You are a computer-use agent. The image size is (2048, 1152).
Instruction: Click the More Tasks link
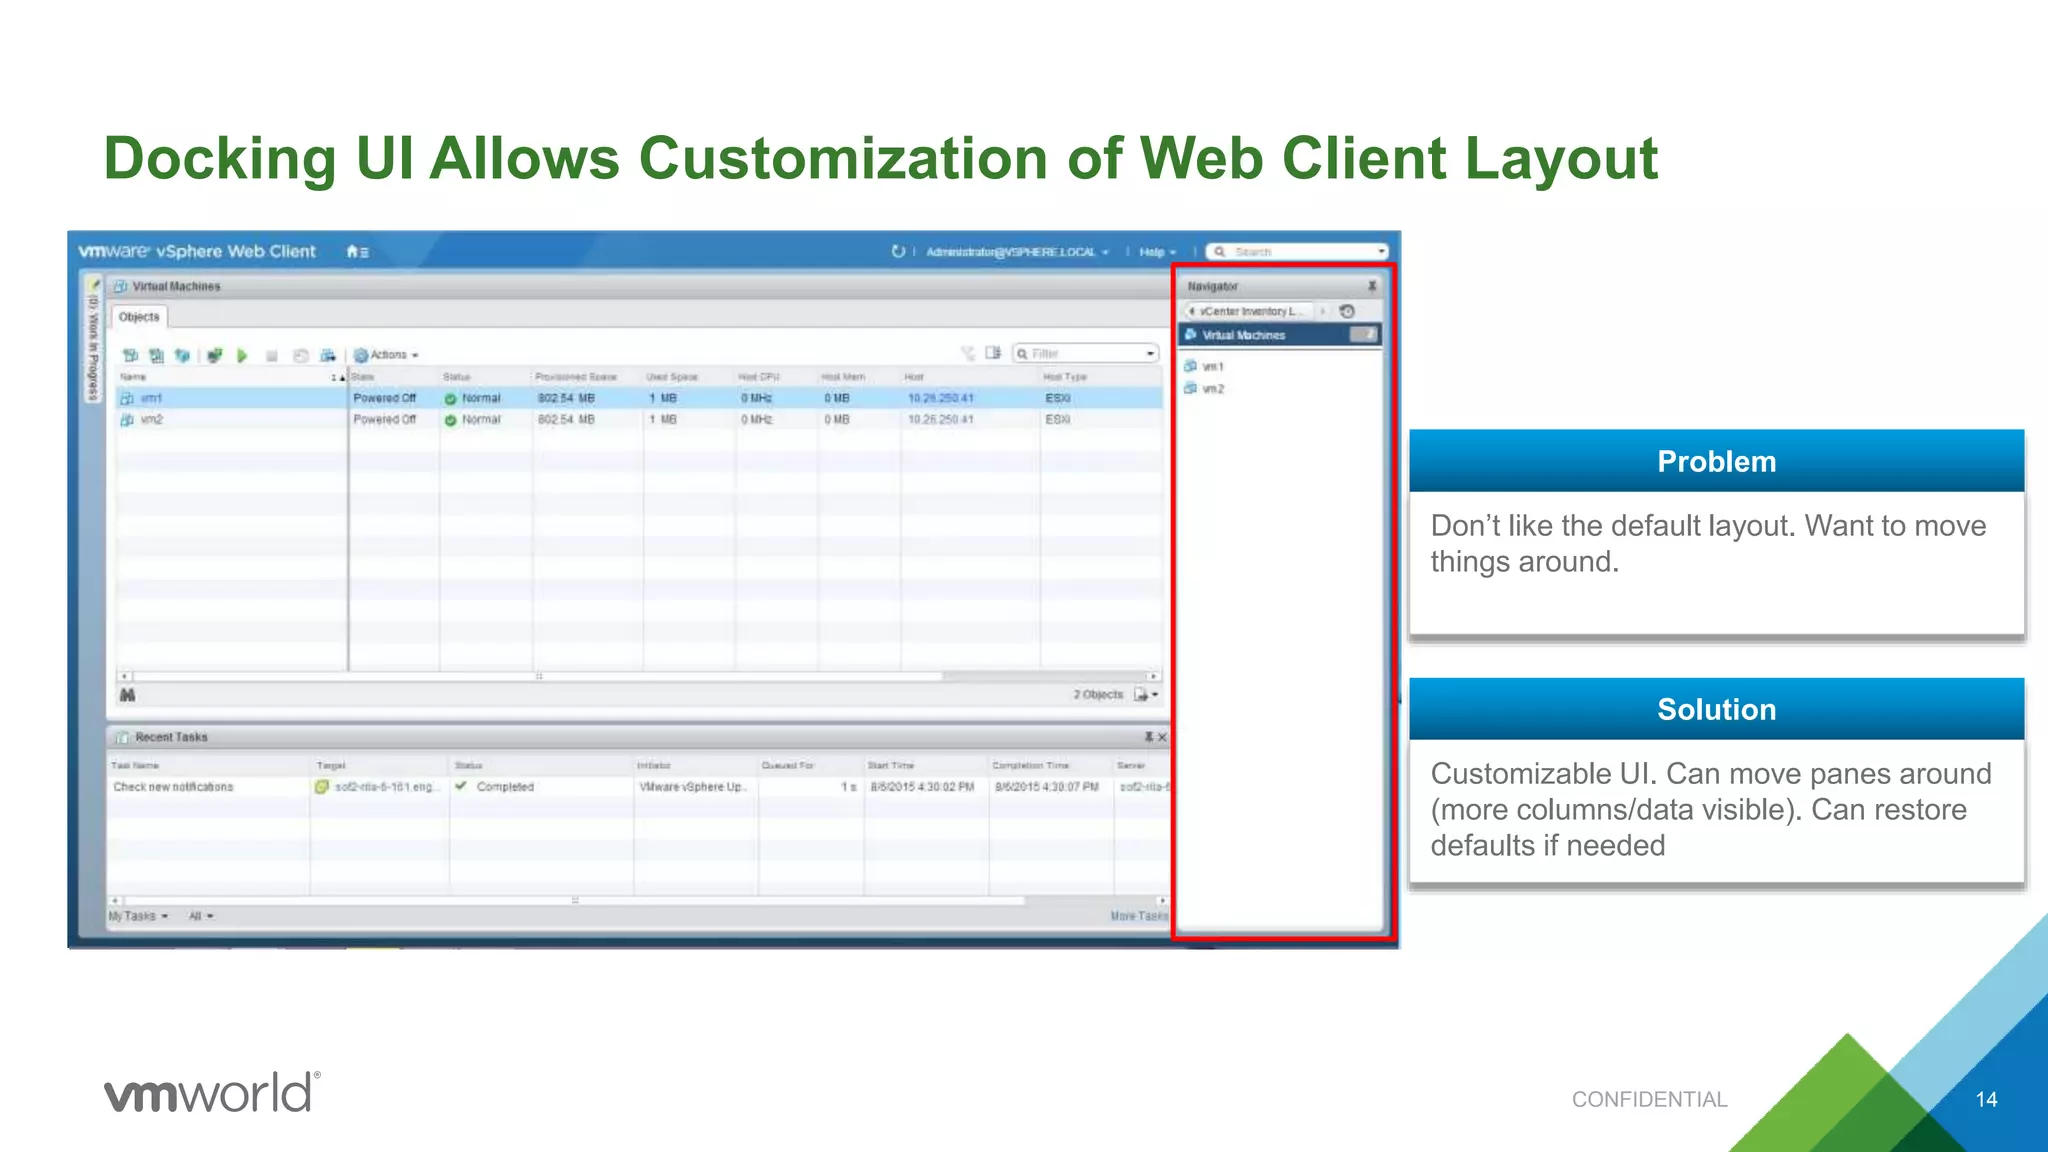coord(1139,916)
